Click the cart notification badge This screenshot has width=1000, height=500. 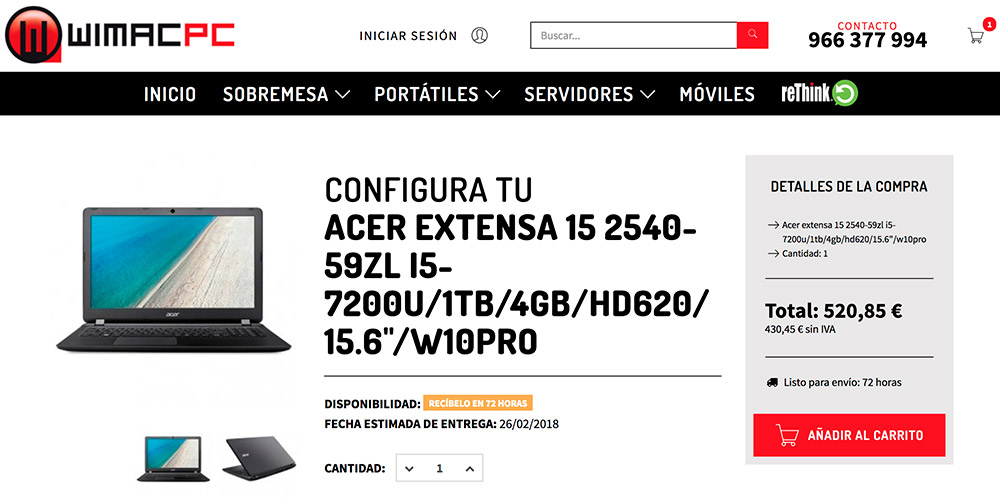point(989,24)
